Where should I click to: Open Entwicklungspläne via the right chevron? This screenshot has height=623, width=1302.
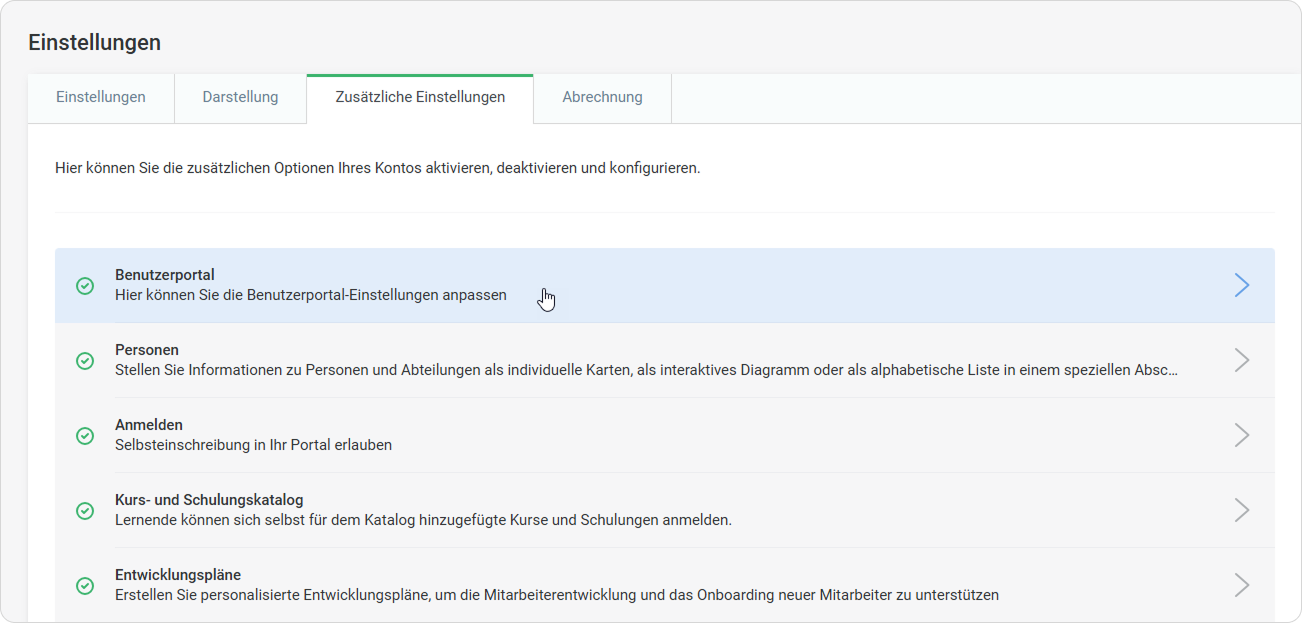point(1241,585)
